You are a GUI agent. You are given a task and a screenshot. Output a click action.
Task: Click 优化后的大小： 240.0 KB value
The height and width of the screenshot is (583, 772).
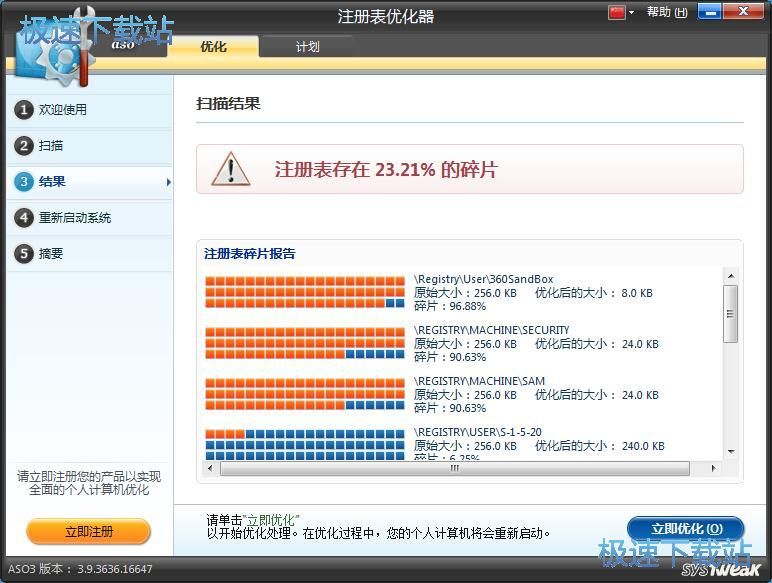[x=600, y=446]
